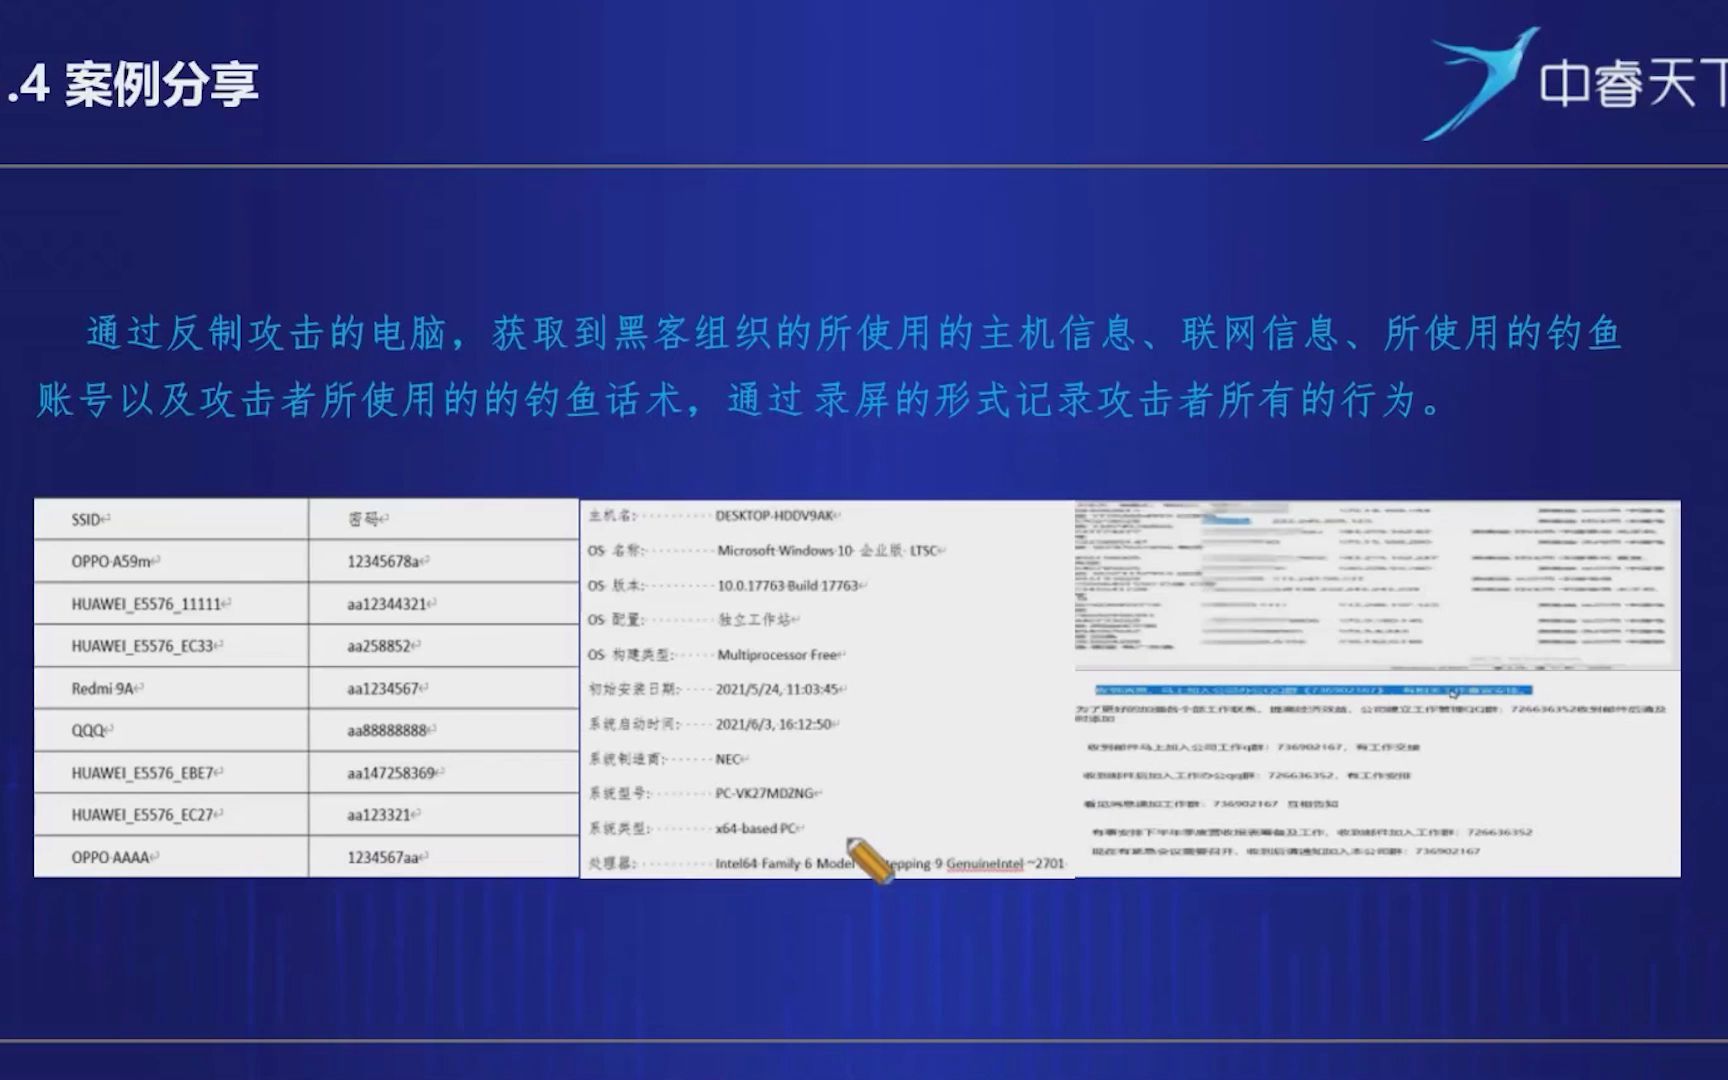This screenshot has height=1080, width=1728.
Task: Click the hostname value DESKTOP-HDDV9AK
Action: 775,516
